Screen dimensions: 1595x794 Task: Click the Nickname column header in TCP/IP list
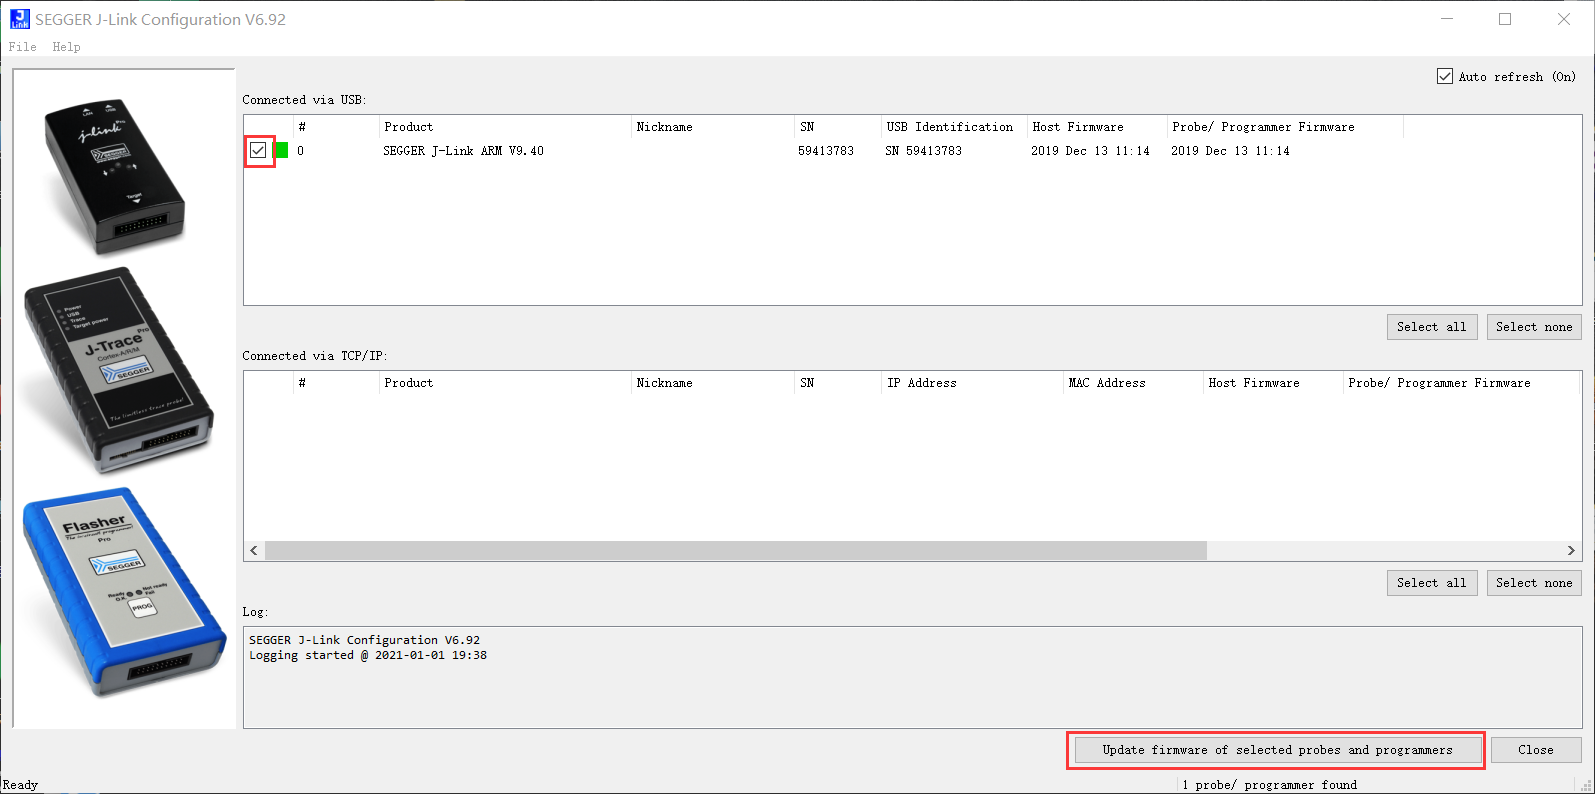[712, 383]
